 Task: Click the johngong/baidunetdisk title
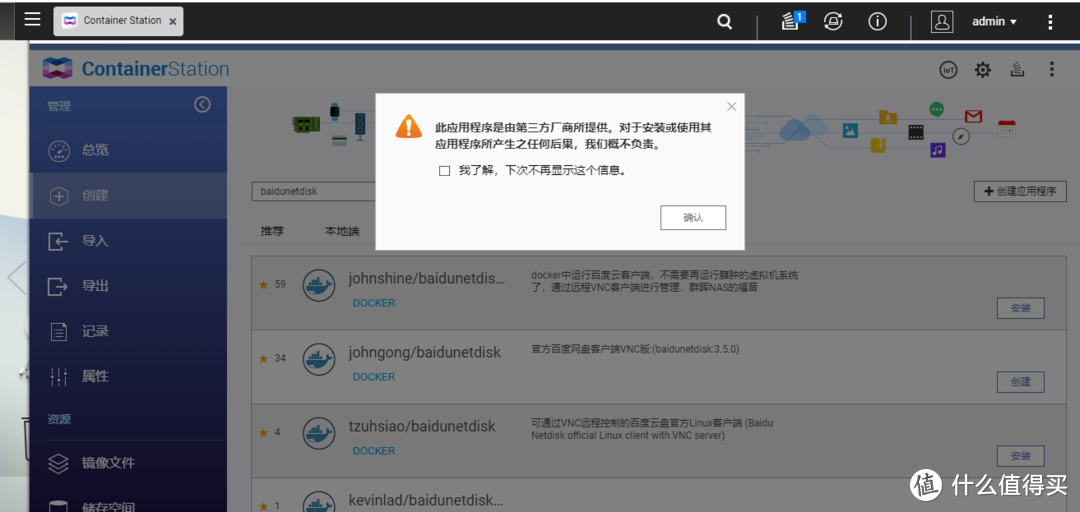[x=425, y=353]
